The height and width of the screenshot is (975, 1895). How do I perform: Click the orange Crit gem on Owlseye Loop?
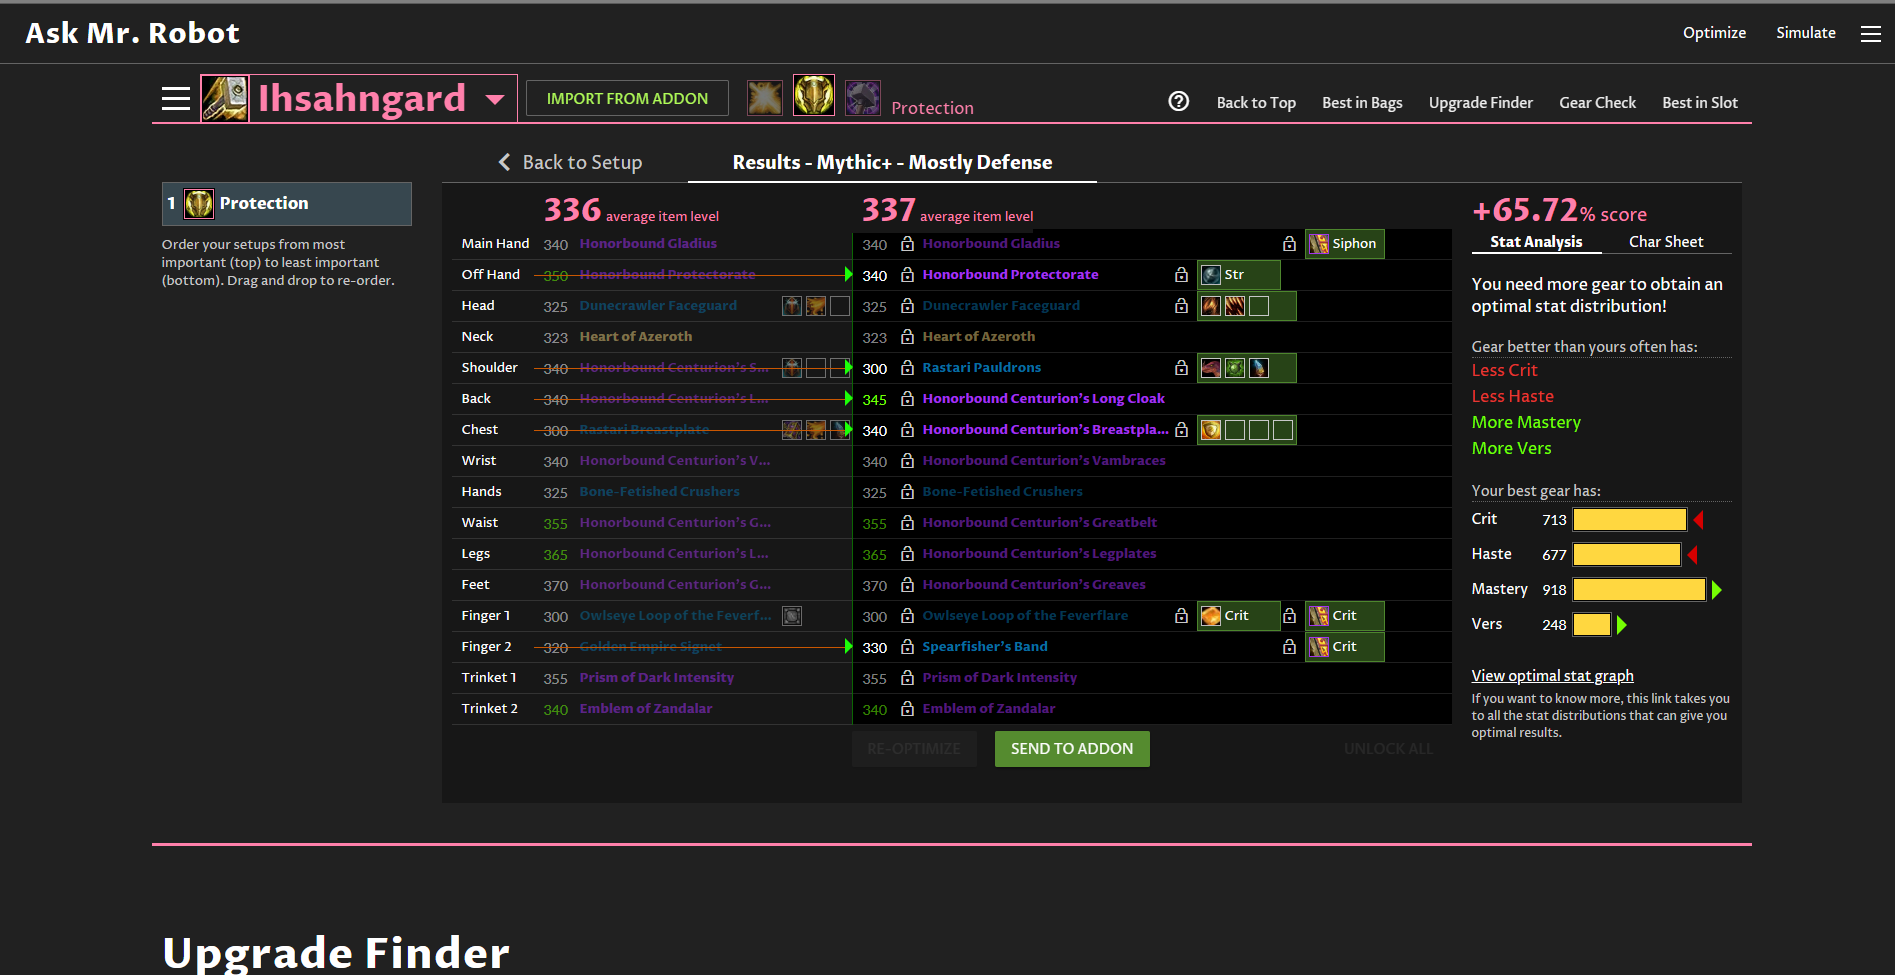[x=1238, y=616]
